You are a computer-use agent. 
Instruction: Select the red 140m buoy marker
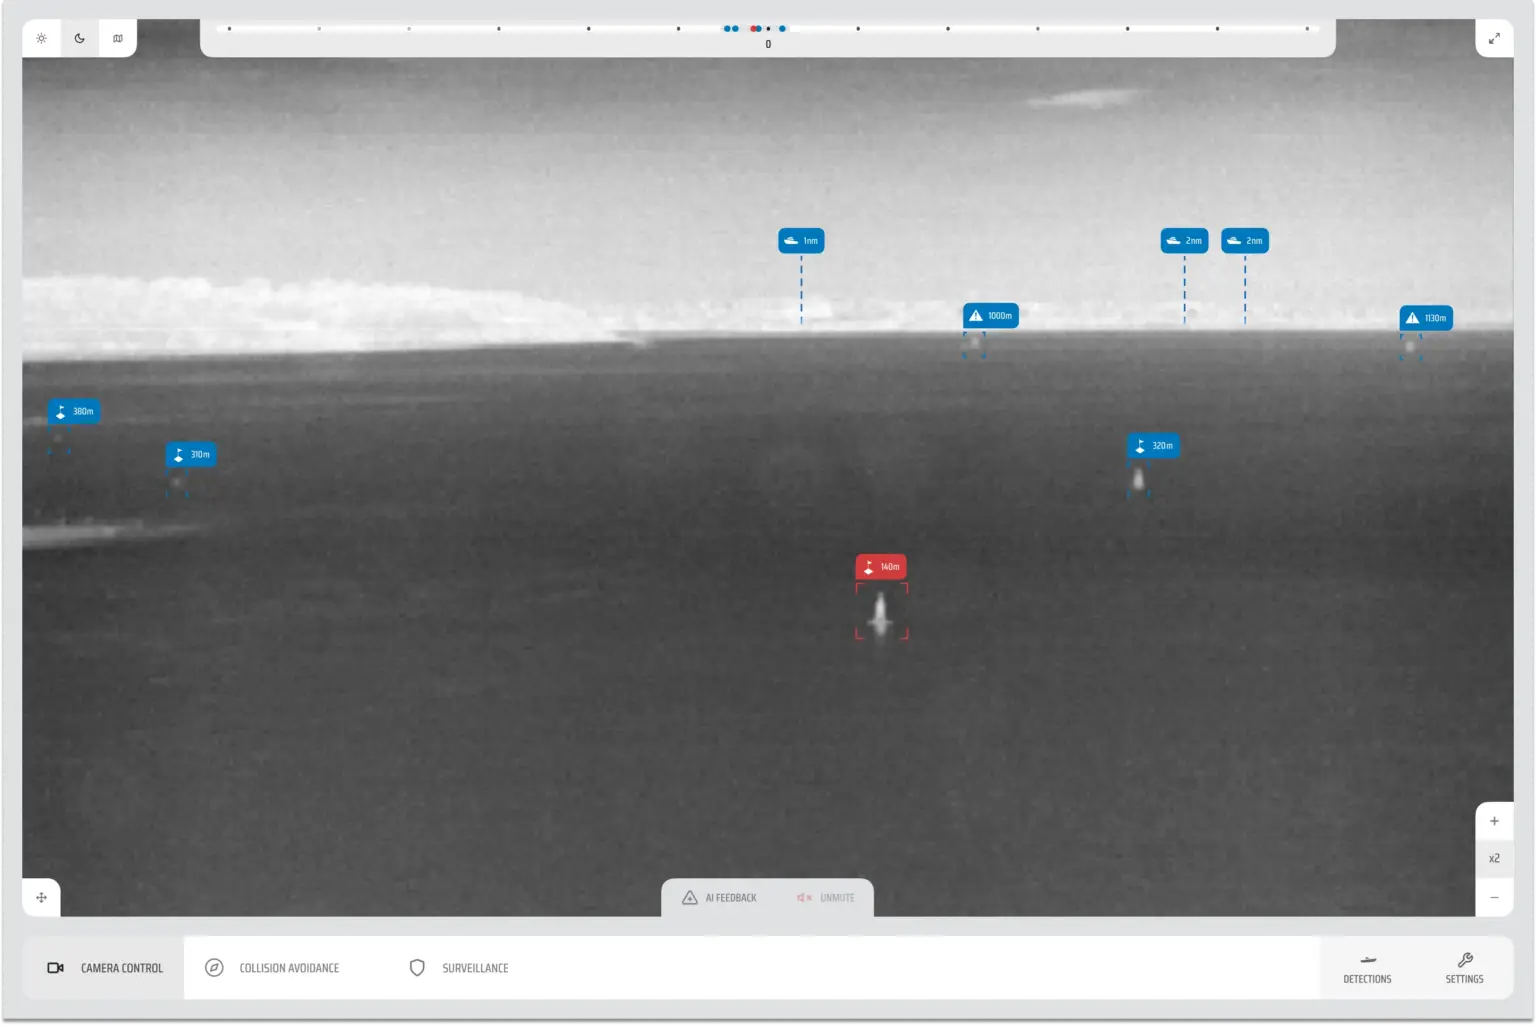click(881, 567)
